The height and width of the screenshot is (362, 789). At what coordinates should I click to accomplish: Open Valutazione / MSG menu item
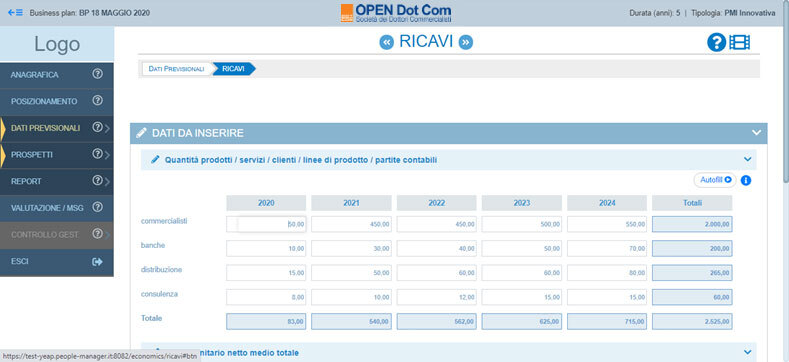click(x=57, y=207)
